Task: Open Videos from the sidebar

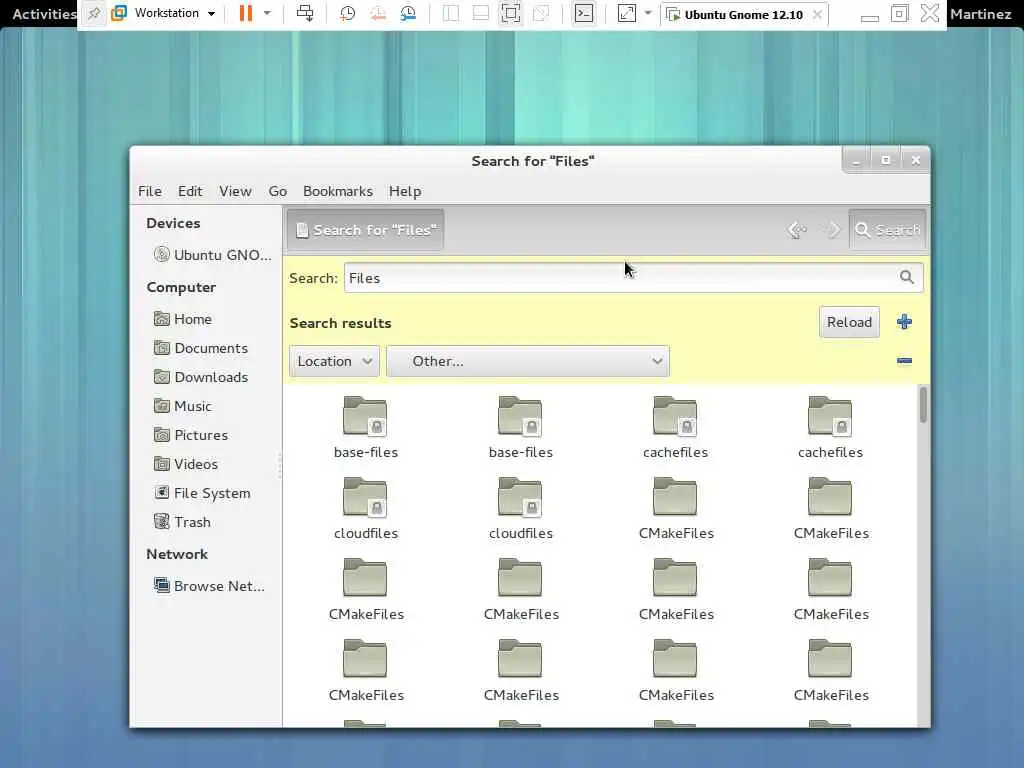Action: [186, 464]
